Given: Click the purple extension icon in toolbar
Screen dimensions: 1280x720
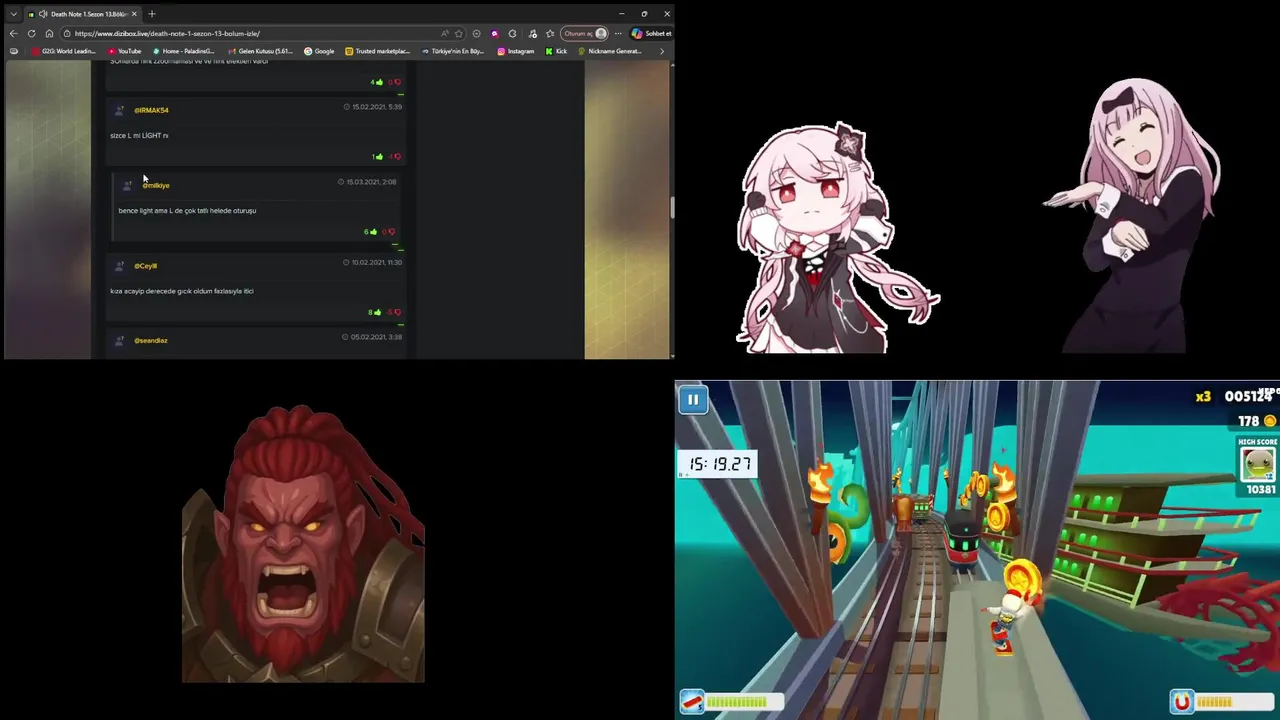Looking at the screenshot, I should [x=494, y=33].
